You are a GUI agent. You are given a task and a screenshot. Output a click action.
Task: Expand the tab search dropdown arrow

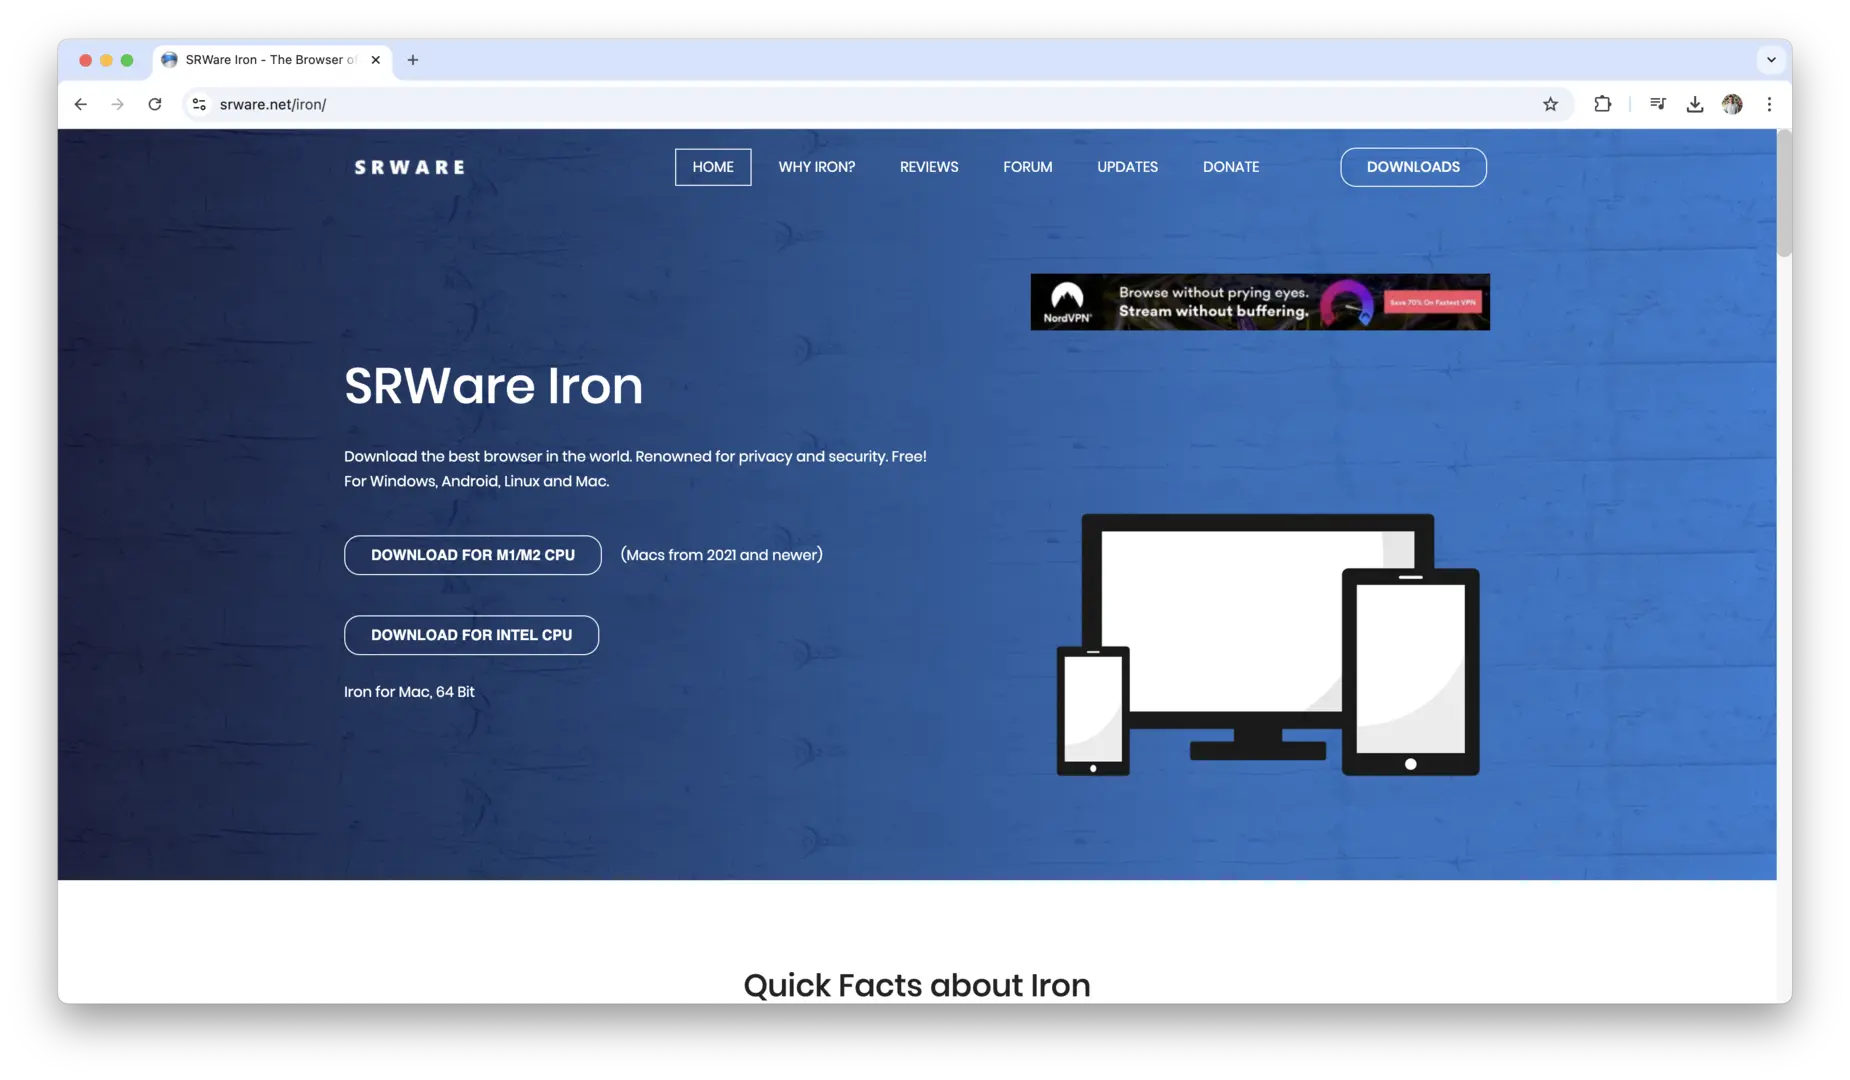coord(1771,60)
